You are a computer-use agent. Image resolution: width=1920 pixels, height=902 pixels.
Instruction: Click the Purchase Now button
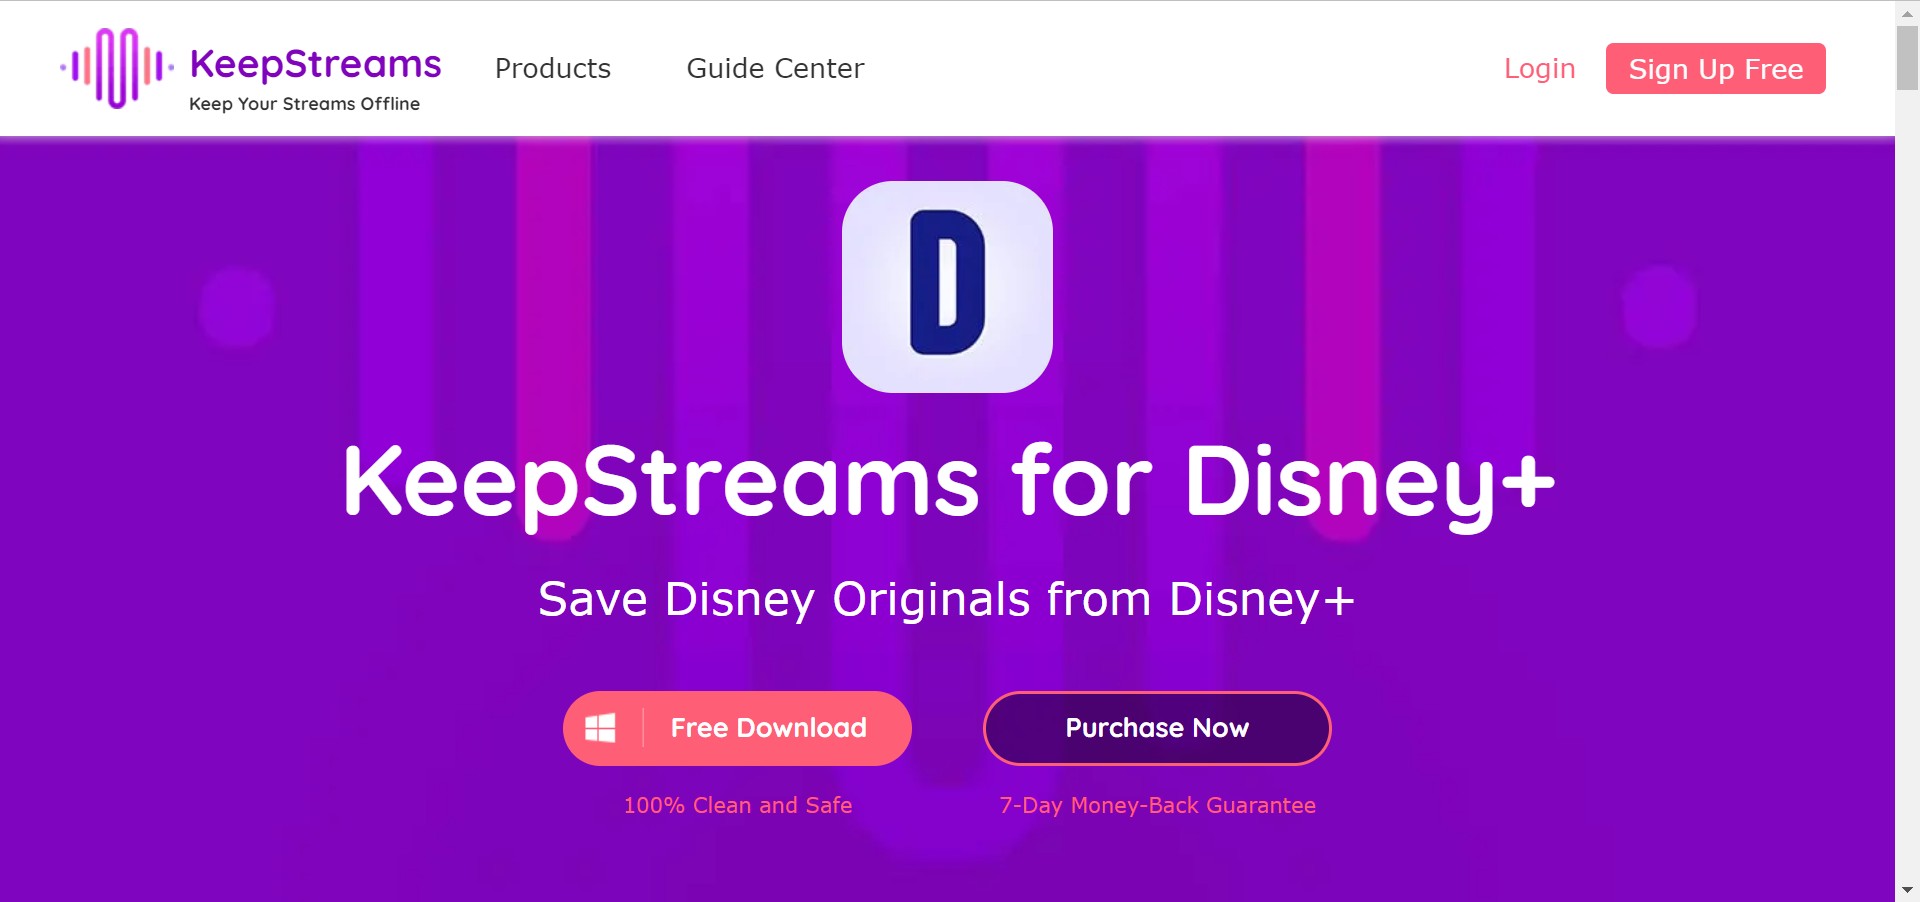click(1157, 728)
